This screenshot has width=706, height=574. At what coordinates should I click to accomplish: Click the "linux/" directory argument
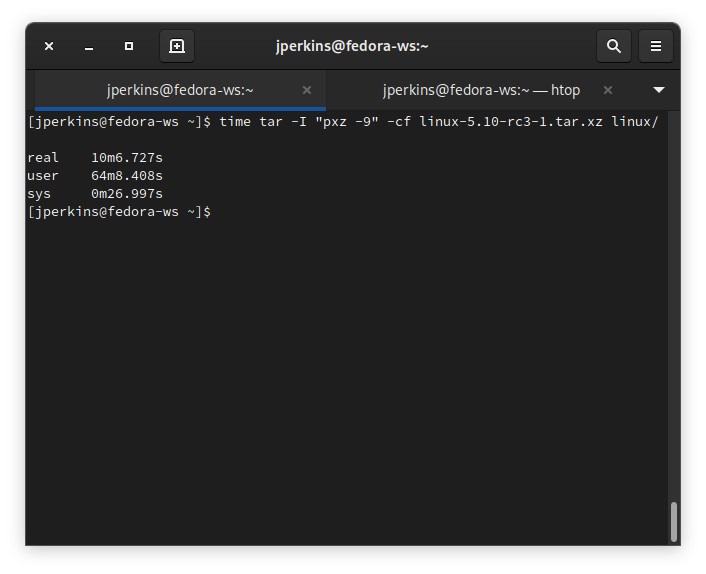coord(634,122)
